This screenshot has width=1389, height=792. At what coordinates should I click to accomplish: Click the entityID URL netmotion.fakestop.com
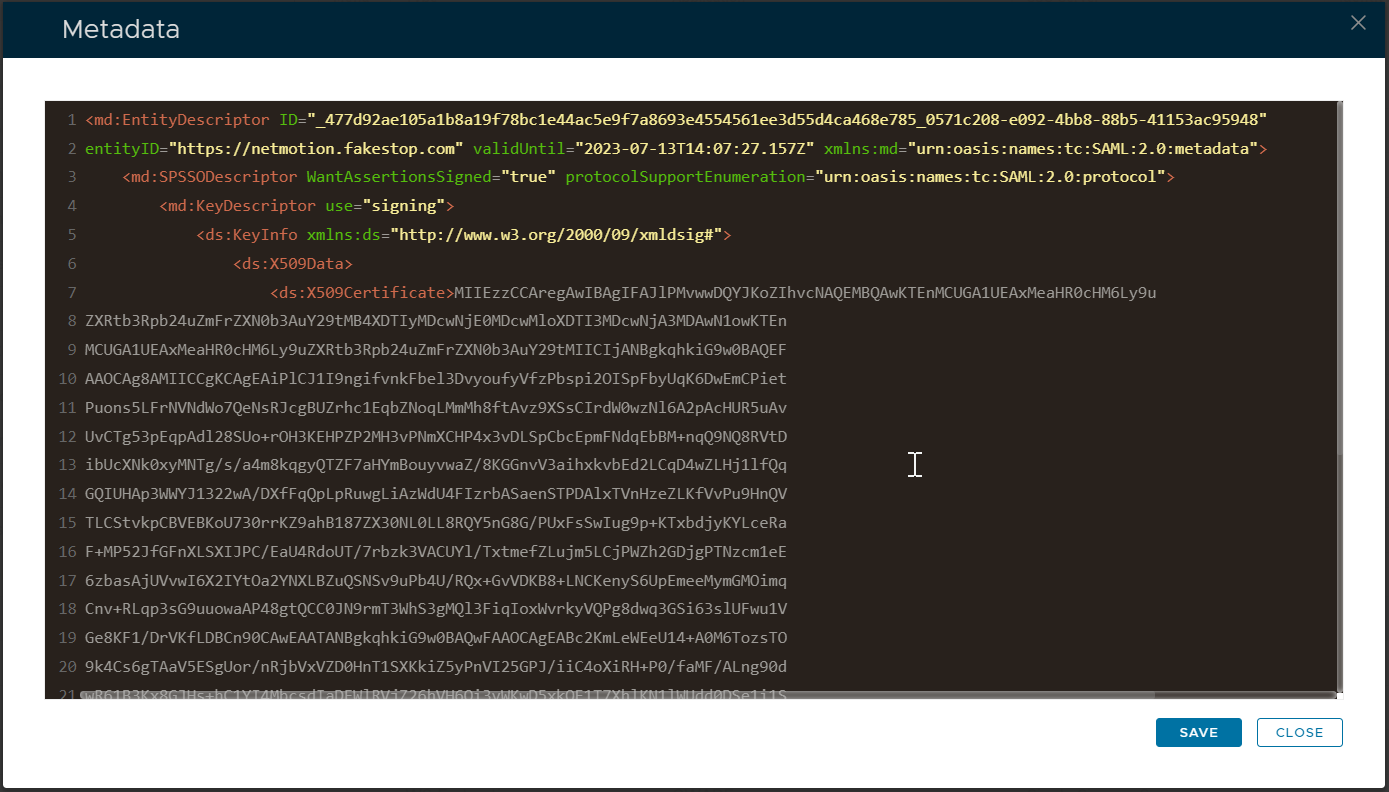click(316, 149)
